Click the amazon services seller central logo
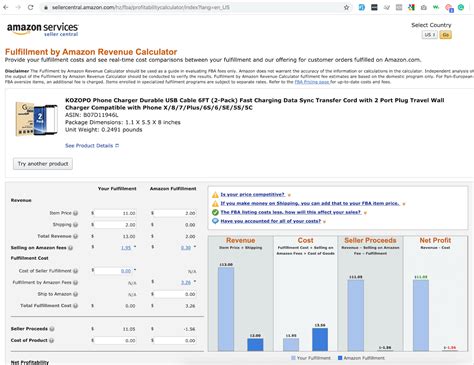This screenshot has width=474, height=365. pos(43,29)
